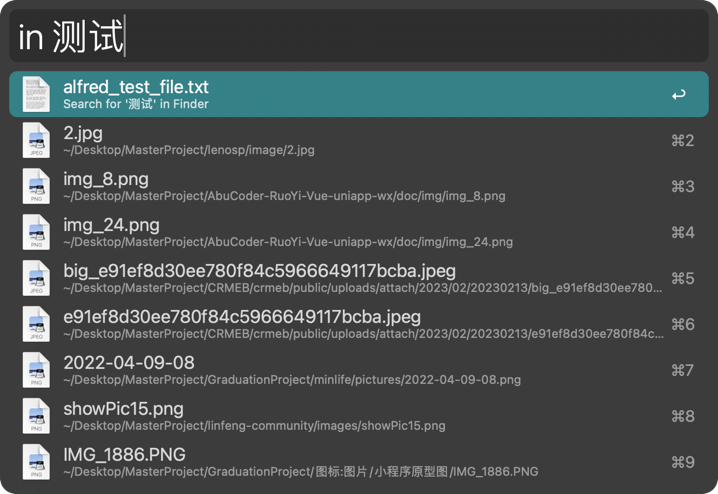Select the img_8.png result row
The image size is (718, 494).
106,179
